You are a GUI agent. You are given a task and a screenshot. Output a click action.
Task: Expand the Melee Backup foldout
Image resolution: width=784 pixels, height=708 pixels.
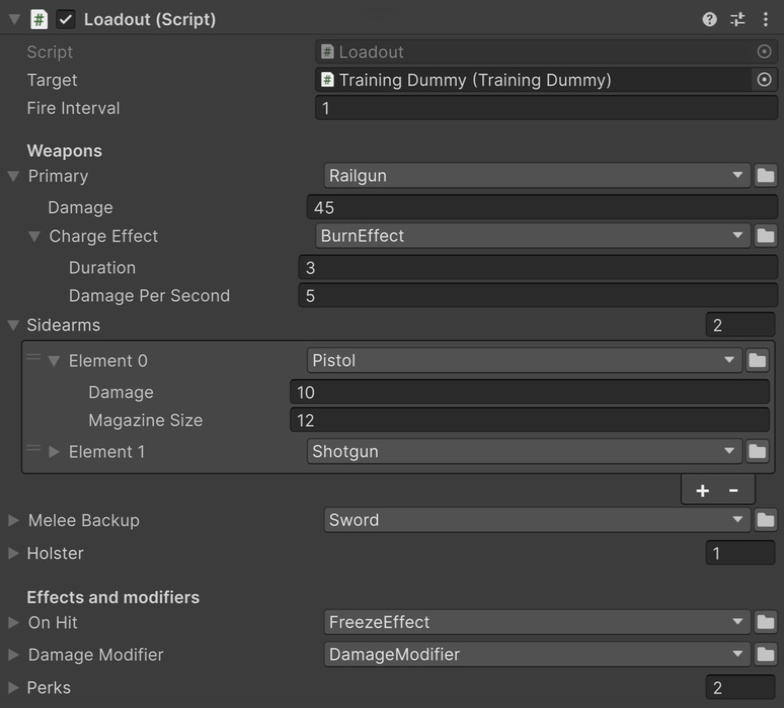pos(14,520)
